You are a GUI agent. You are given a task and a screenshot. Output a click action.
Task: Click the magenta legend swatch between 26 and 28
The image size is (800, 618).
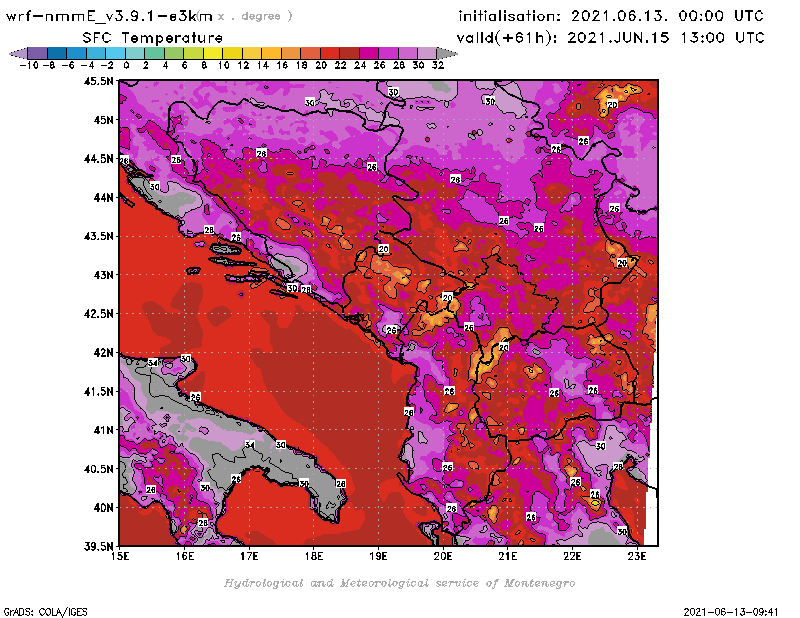click(388, 53)
